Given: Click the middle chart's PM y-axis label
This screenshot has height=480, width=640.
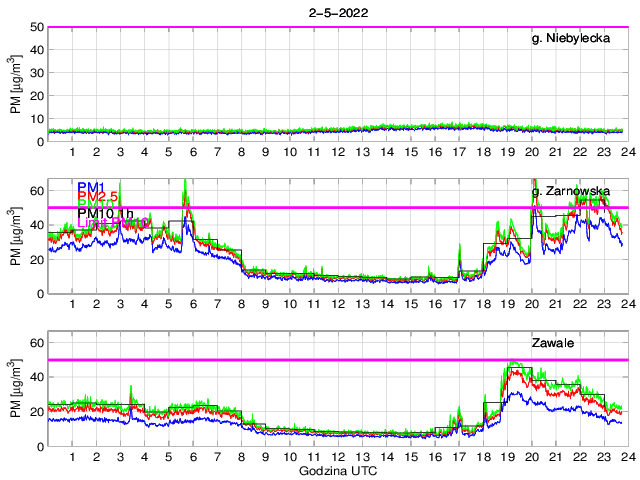Looking at the screenshot, I should (16, 236).
